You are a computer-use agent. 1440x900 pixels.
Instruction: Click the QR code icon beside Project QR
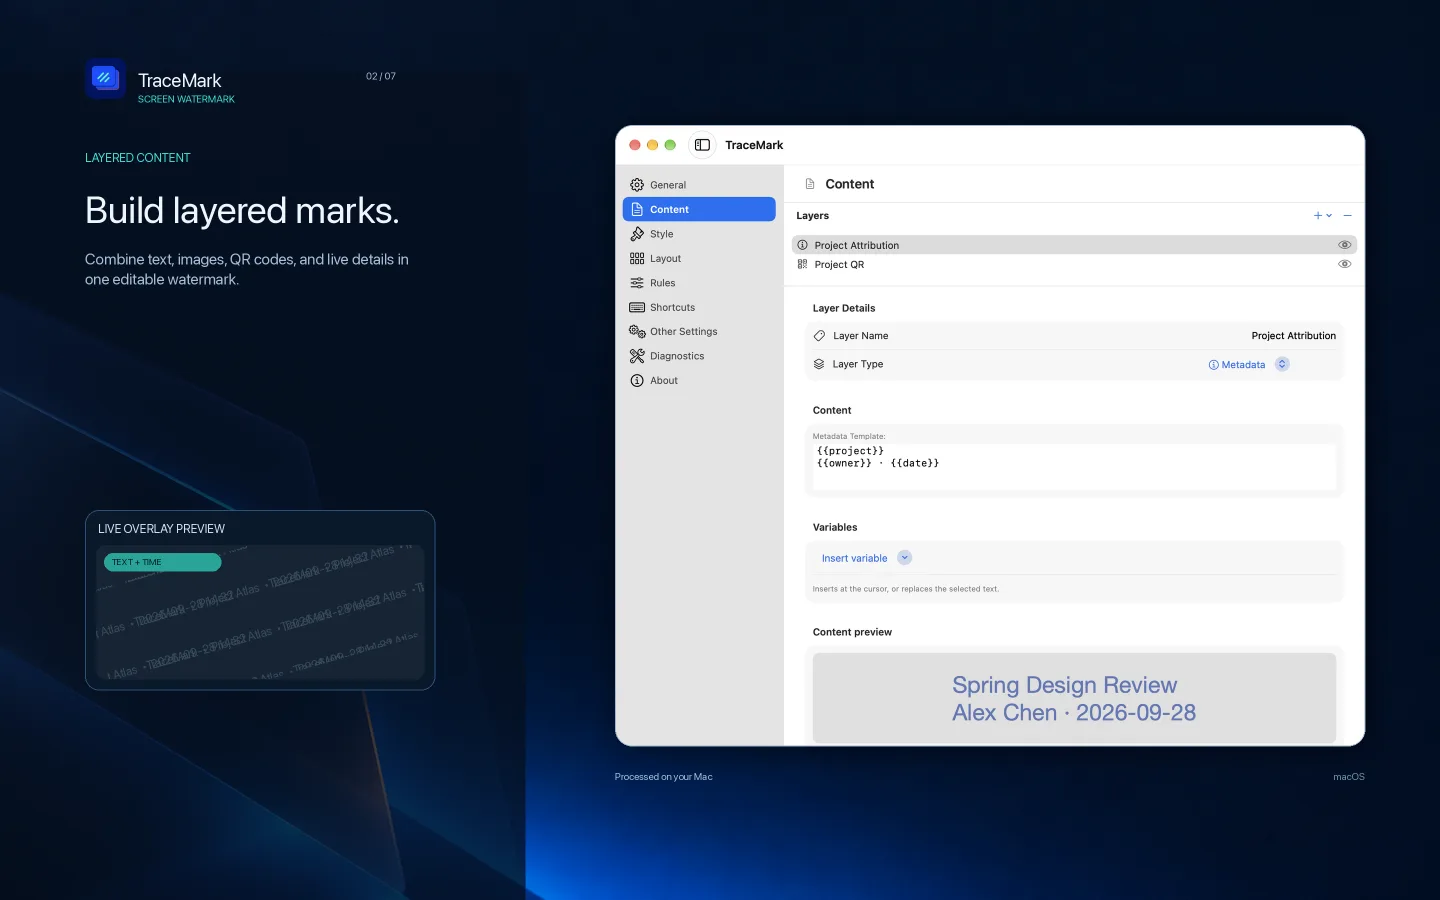click(802, 264)
